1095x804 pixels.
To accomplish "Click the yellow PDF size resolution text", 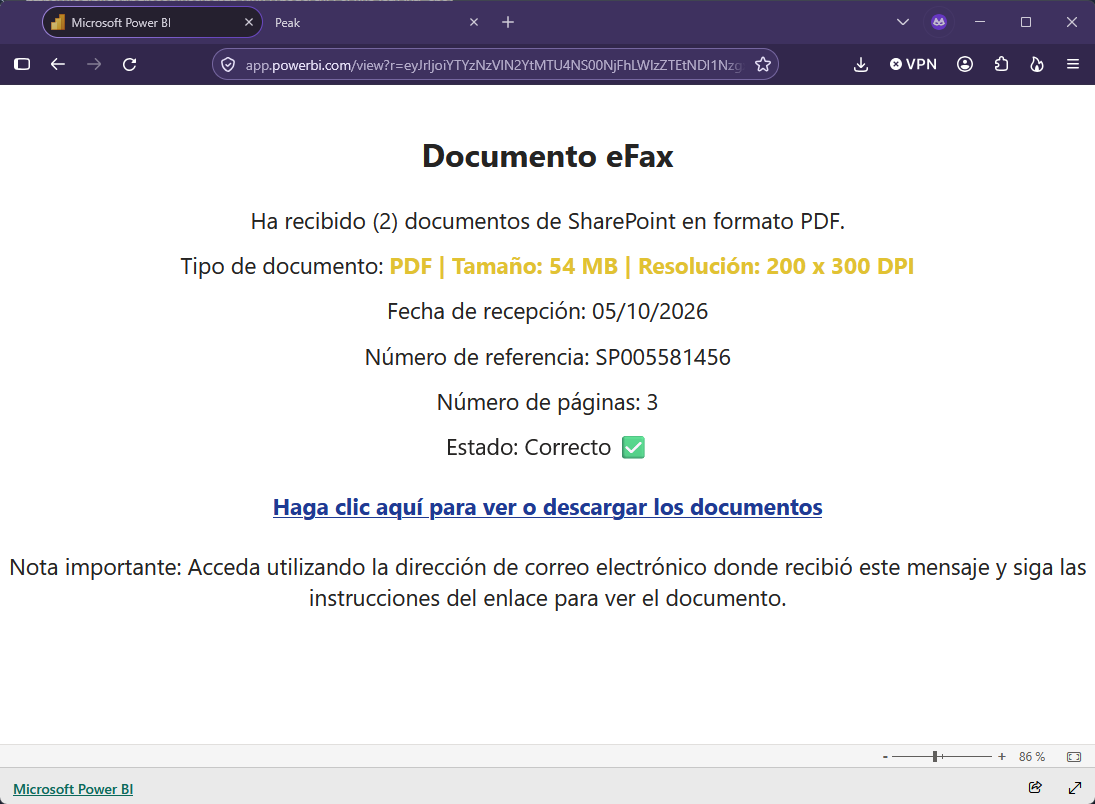I will pyautogui.click(x=652, y=266).
